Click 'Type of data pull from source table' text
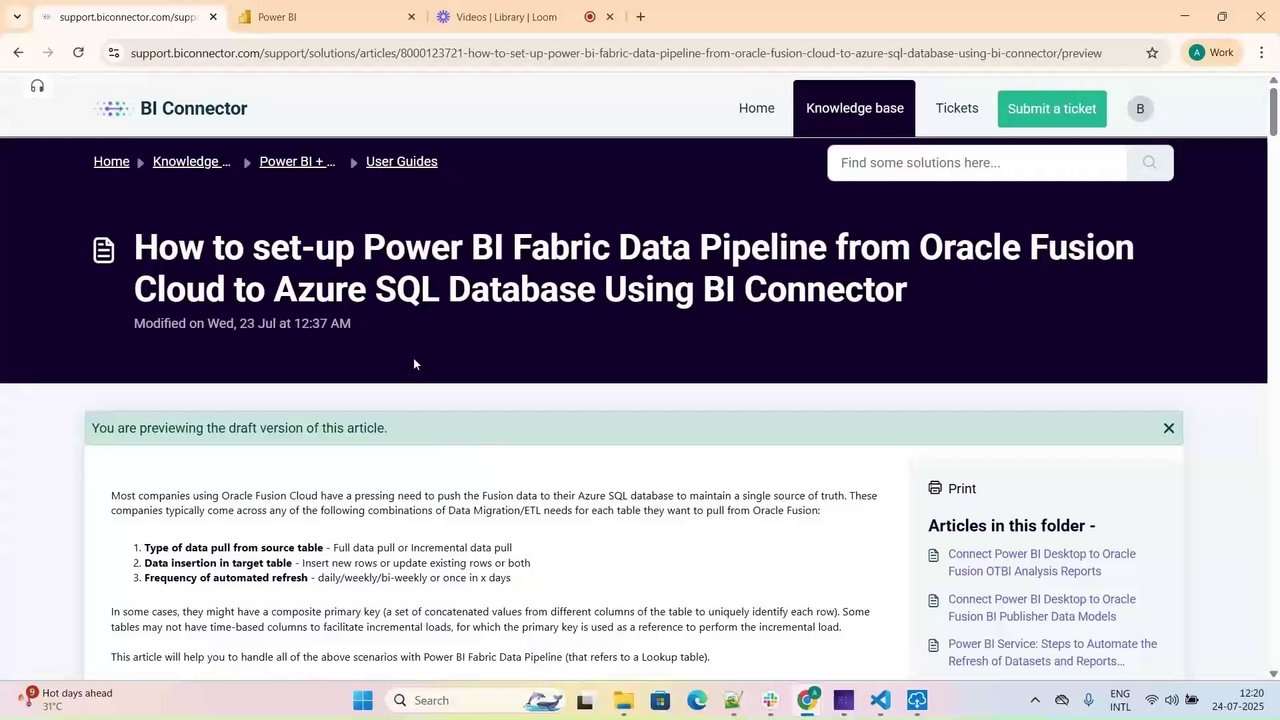The width and height of the screenshot is (1280, 720). 233,548
